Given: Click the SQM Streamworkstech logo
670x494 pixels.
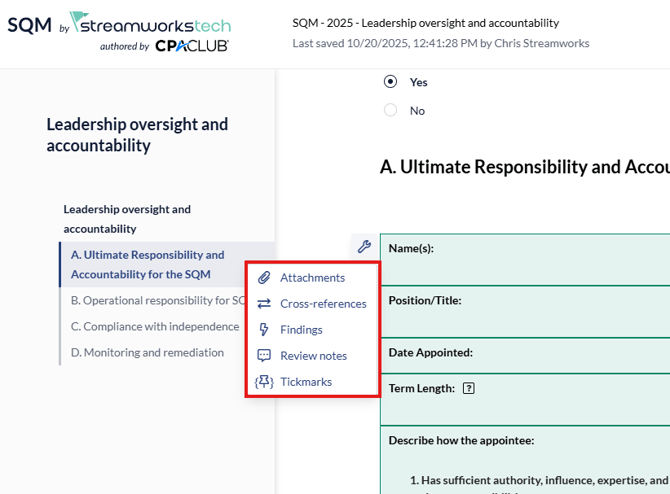Looking at the screenshot, I should coord(118,33).
